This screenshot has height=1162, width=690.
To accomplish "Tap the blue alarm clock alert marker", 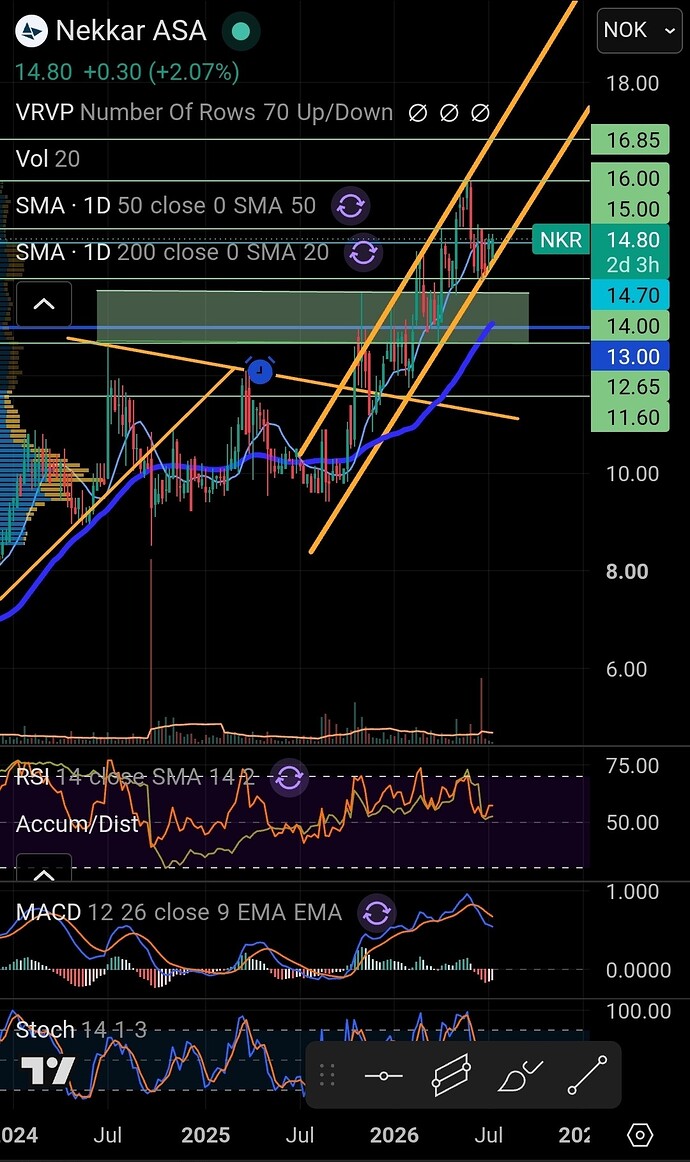I will [x=259, y=371].
